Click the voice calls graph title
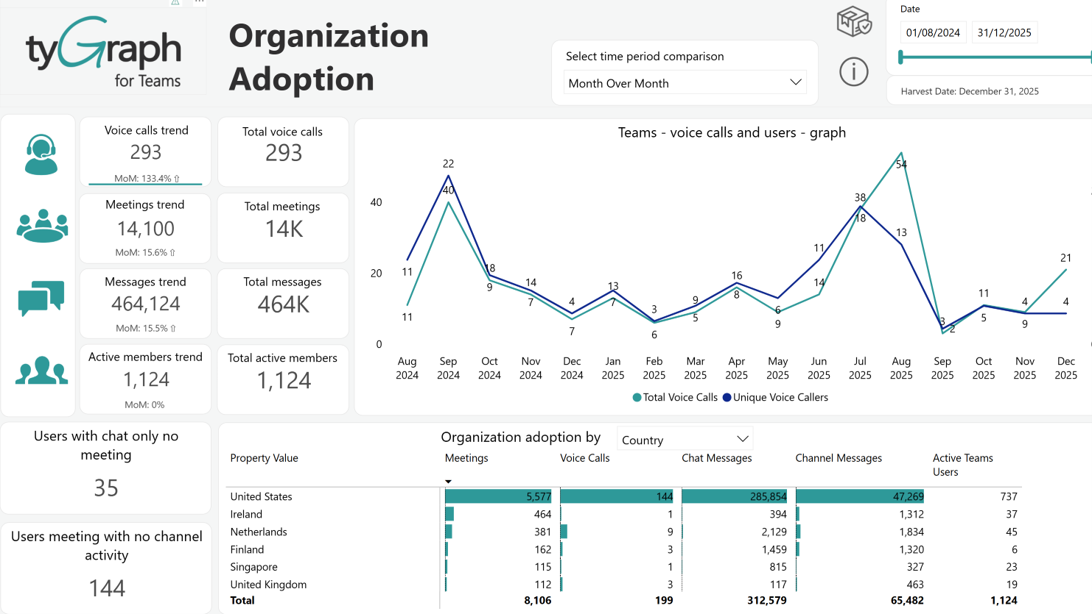The width and height of the screenshot is (1092, 614). (732, 132)
